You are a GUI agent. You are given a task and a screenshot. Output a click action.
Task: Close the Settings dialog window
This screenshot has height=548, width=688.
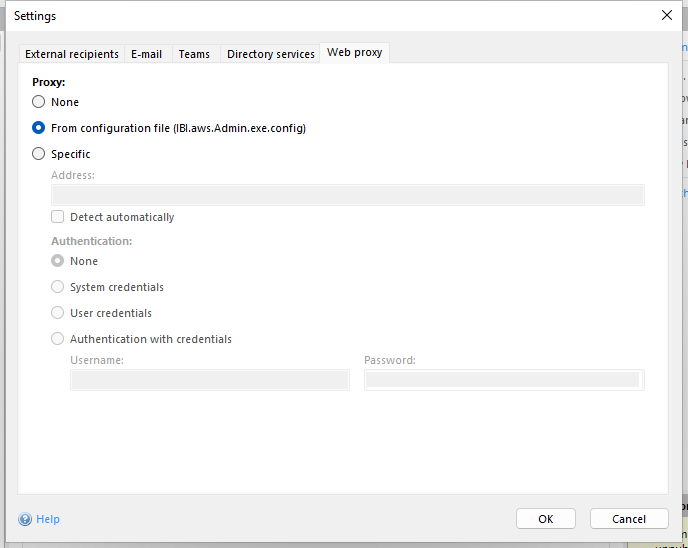pyautogui.click(x=666, y=15)
